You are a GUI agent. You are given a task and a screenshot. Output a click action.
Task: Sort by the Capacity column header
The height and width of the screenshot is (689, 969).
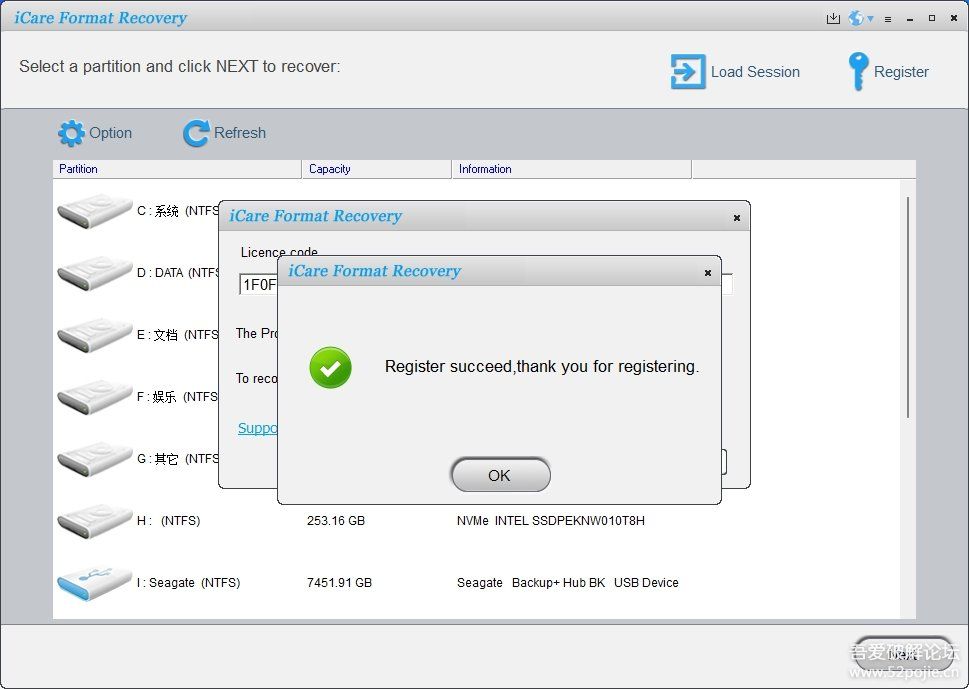click(x=376, y=169)
